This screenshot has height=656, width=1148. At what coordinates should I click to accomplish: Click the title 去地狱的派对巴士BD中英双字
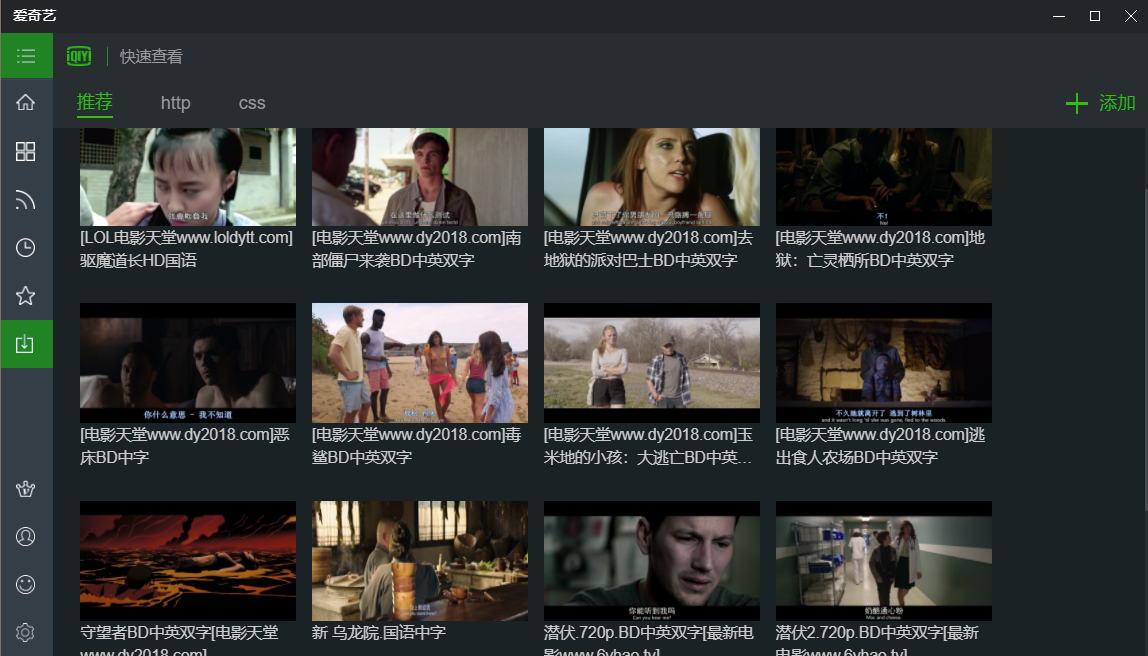click(648, 249)
